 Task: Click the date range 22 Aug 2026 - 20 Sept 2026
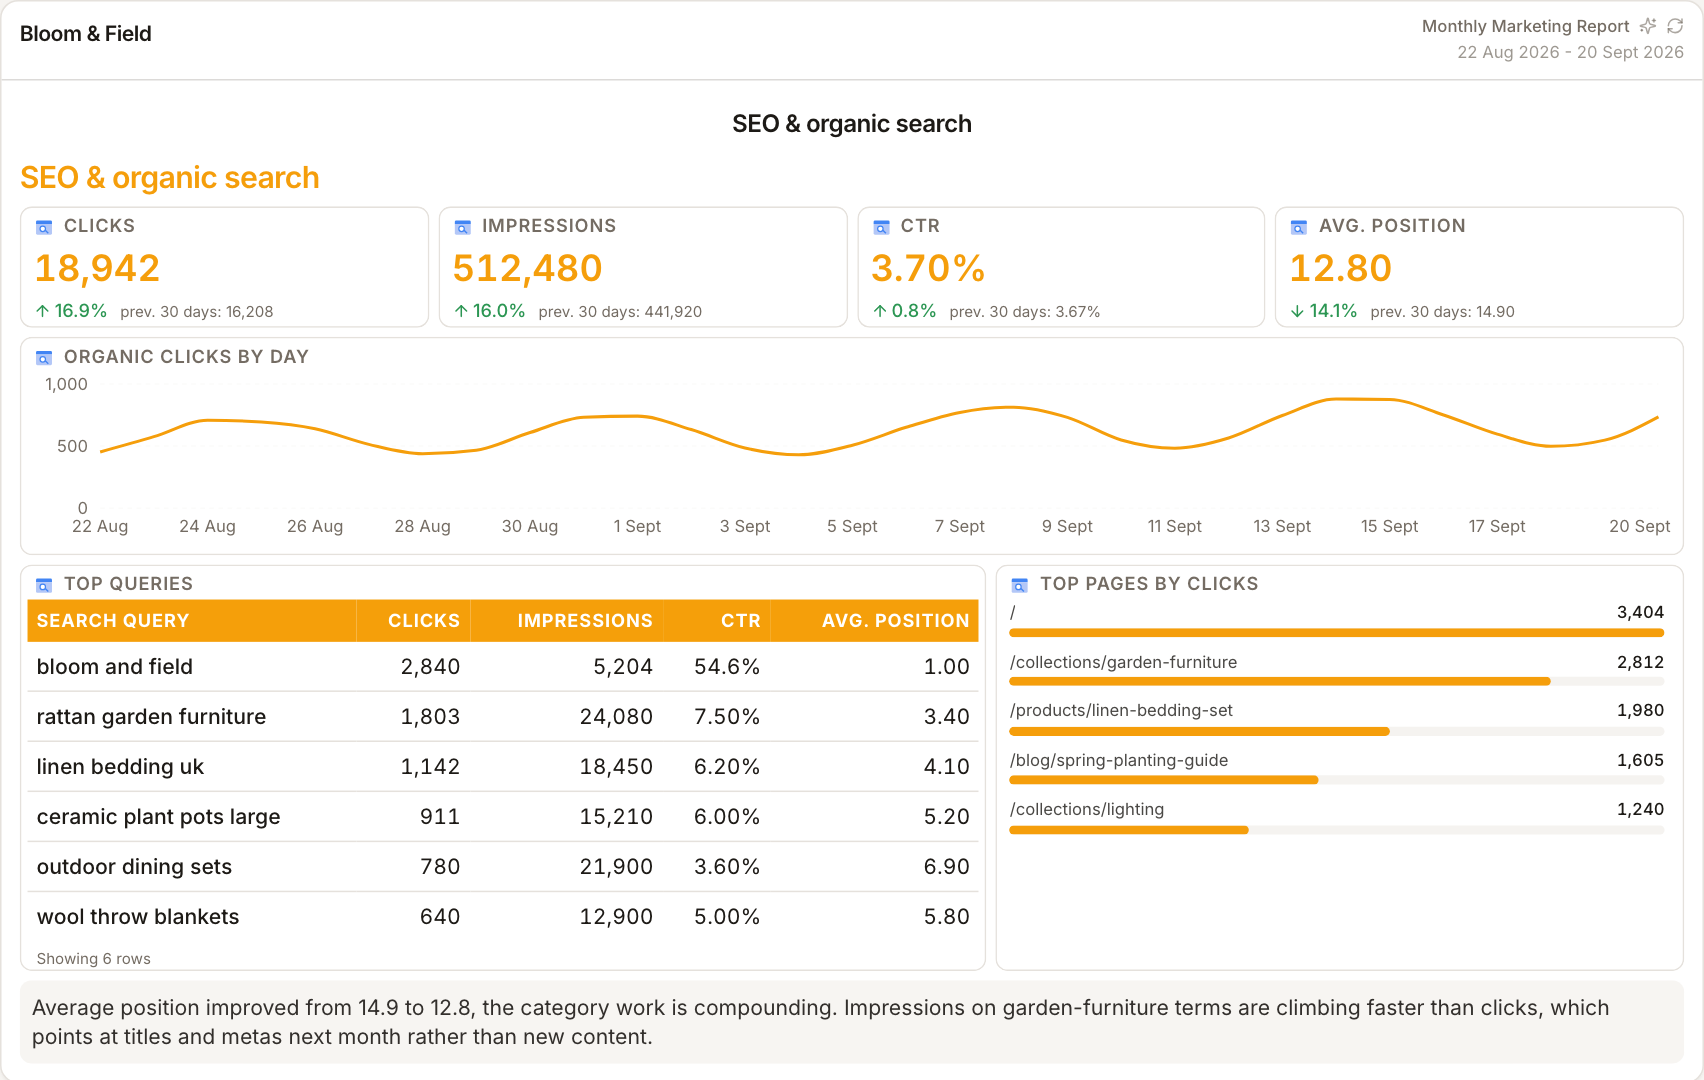click(1570, 52)
